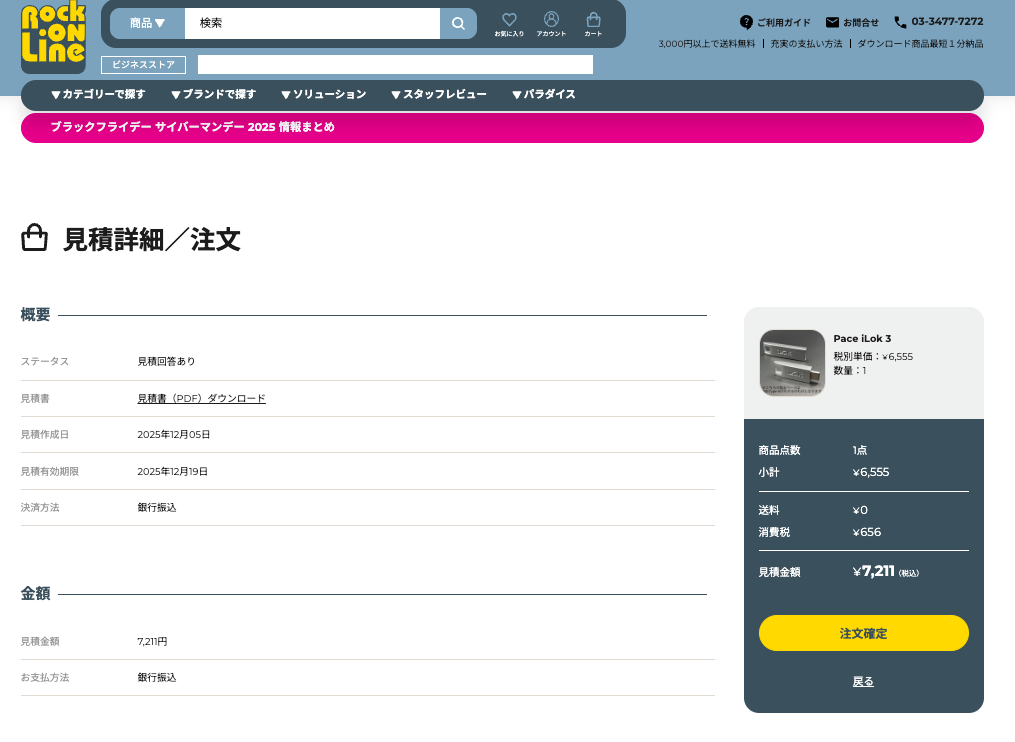
Task: Open the ブラックフライデー サイバーマンデー 2025 banner
Action: tap(192, 128)
